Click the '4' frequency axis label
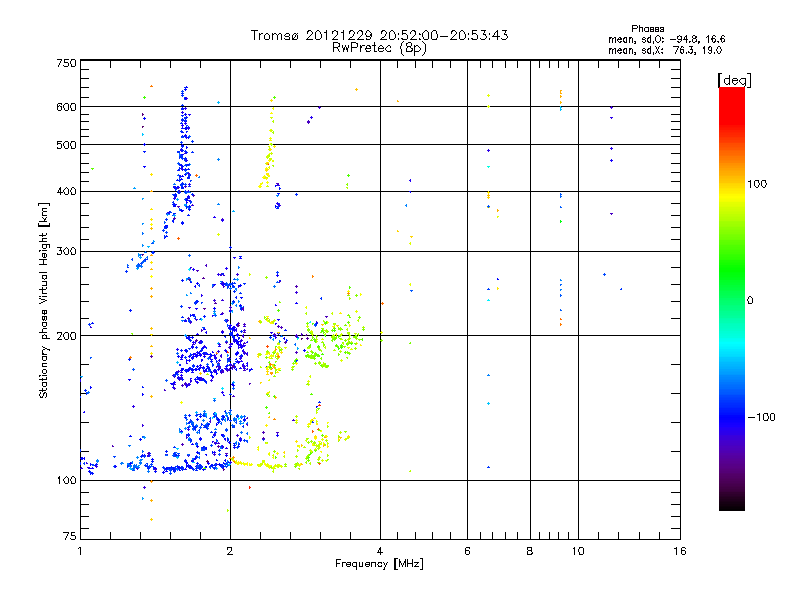Image resolution: width=800 pixels, height=600 pixels. pos(380,551)
